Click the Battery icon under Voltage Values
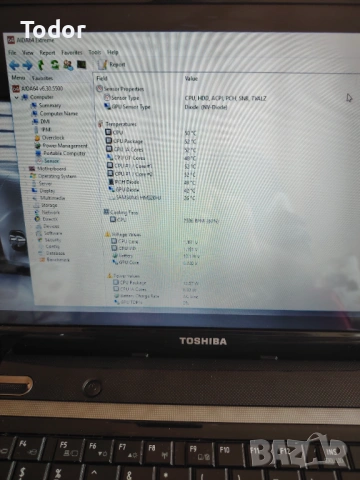 click(115, 255)
